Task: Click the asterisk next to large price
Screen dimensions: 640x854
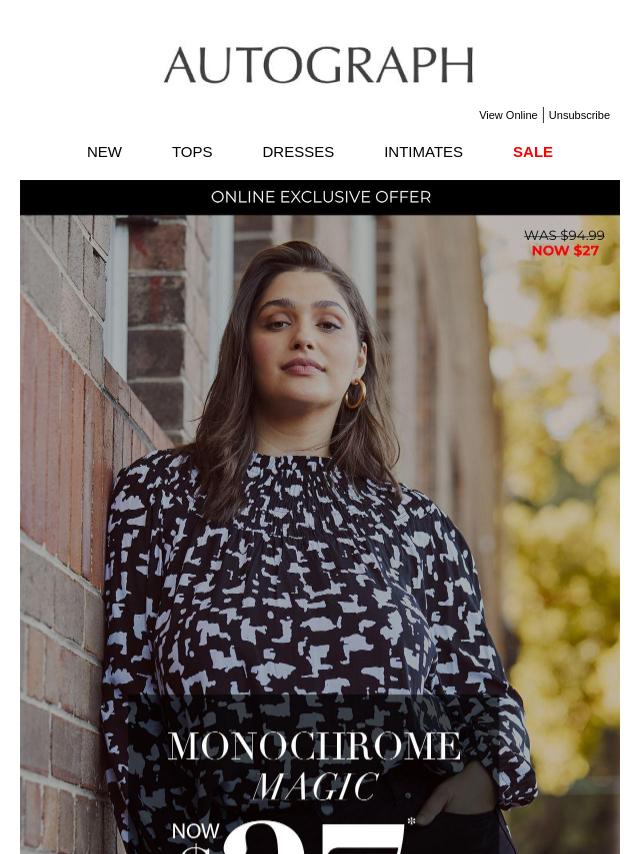Action: [411, 821]
